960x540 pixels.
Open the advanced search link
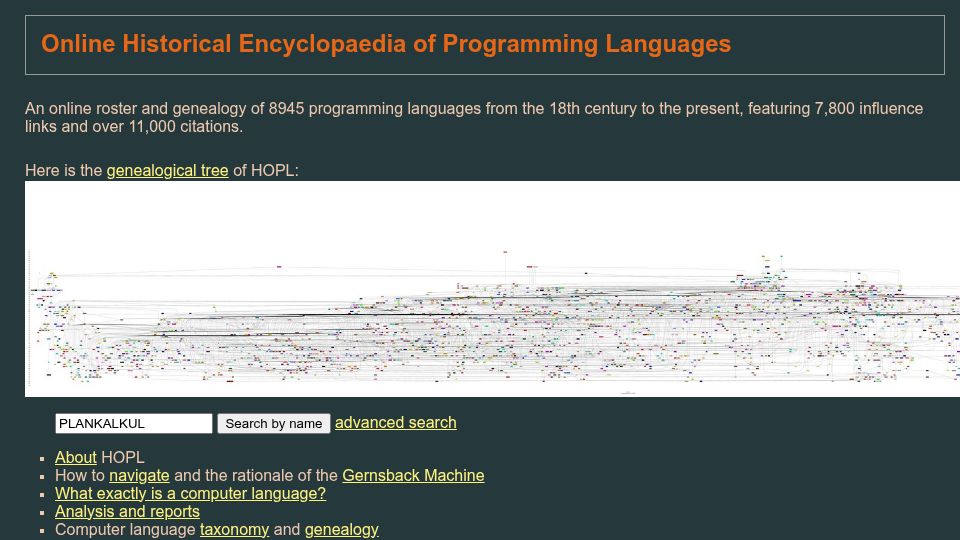[x=396, y=422]
